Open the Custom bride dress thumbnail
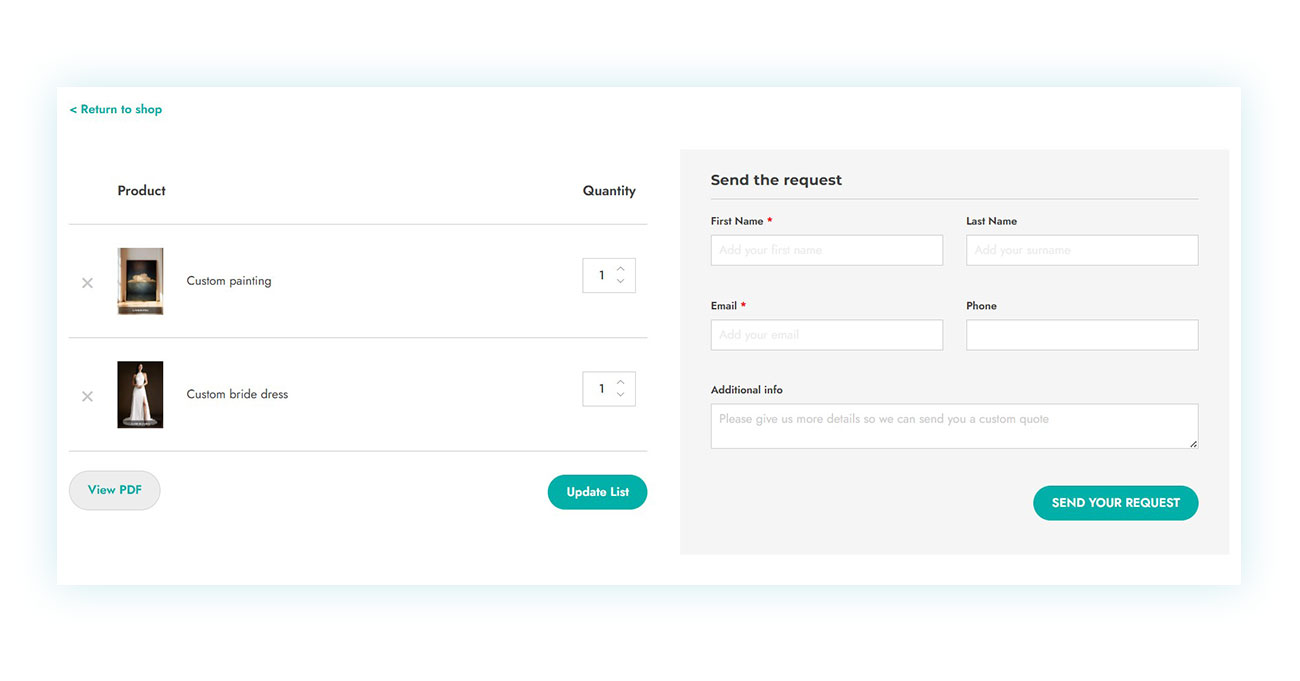The image size is (1300, 681). pos(140,394)
